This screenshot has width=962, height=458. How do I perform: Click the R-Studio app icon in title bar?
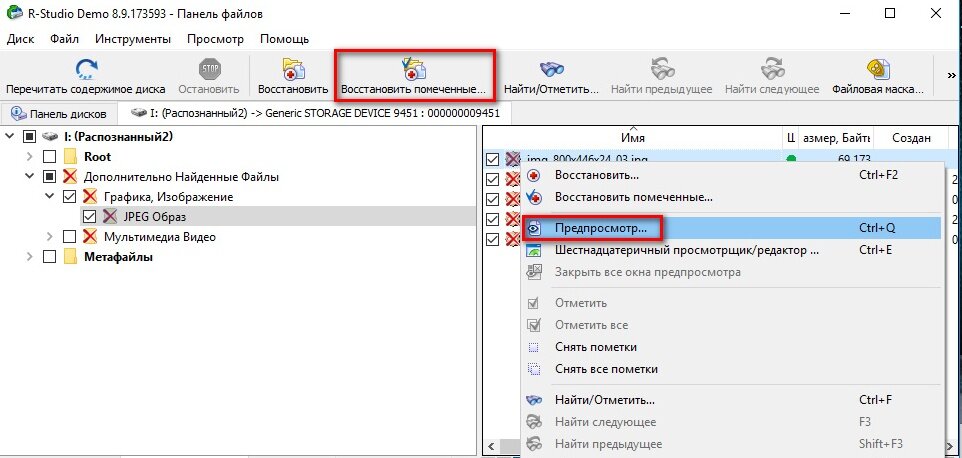click(x=13, y=13)
